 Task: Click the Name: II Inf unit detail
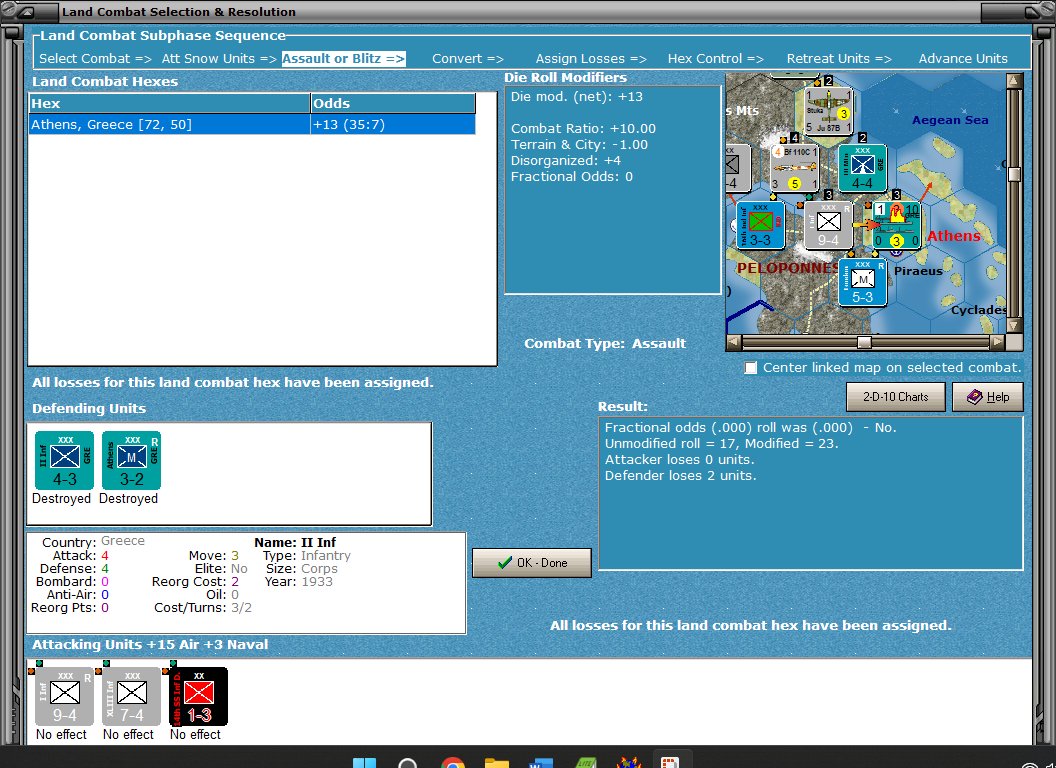click(x=295, y=542)
